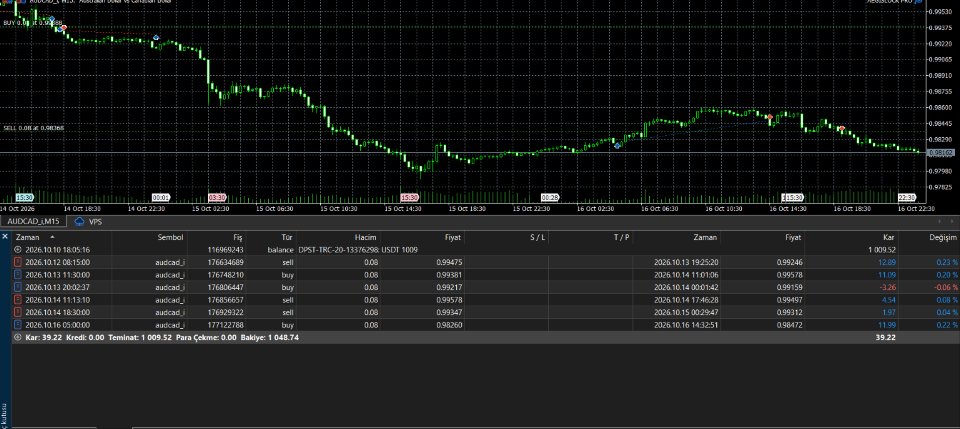The height and width of the screenshot is (429, 960).
Task: Sort by the Fiş column header
Action: pos(239,237)
